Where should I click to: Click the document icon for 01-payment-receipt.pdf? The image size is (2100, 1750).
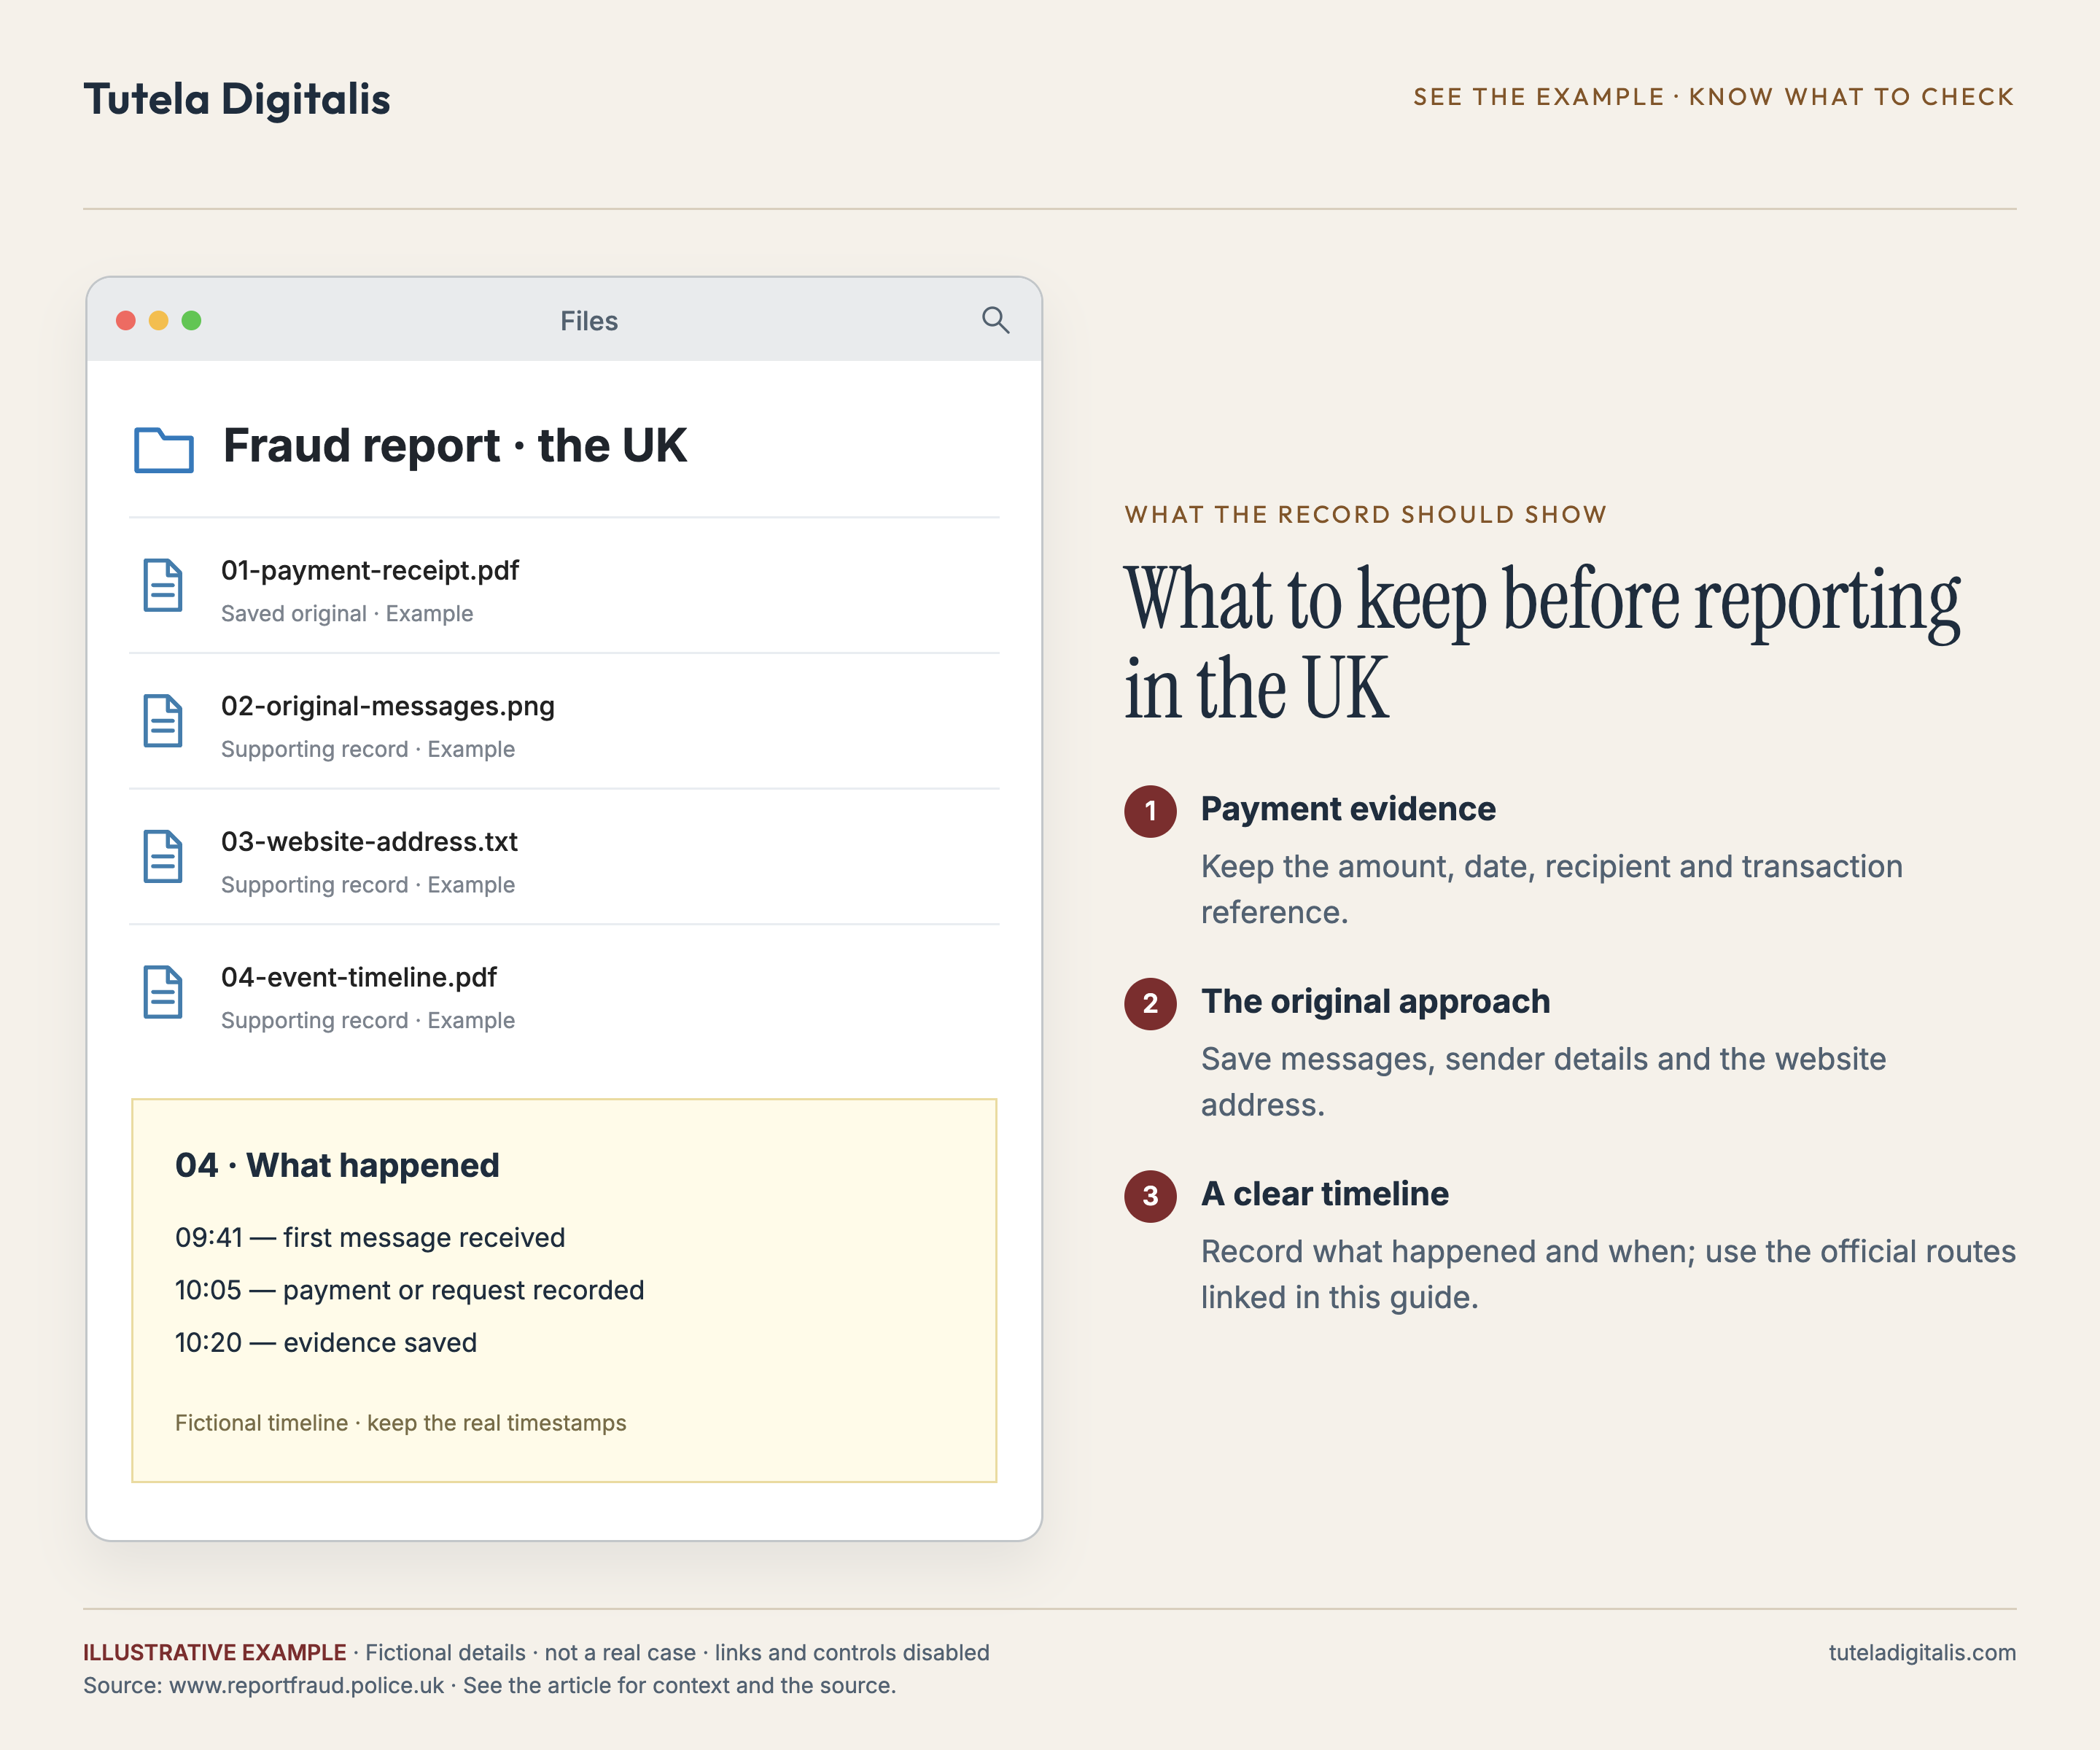pos(163,585)
